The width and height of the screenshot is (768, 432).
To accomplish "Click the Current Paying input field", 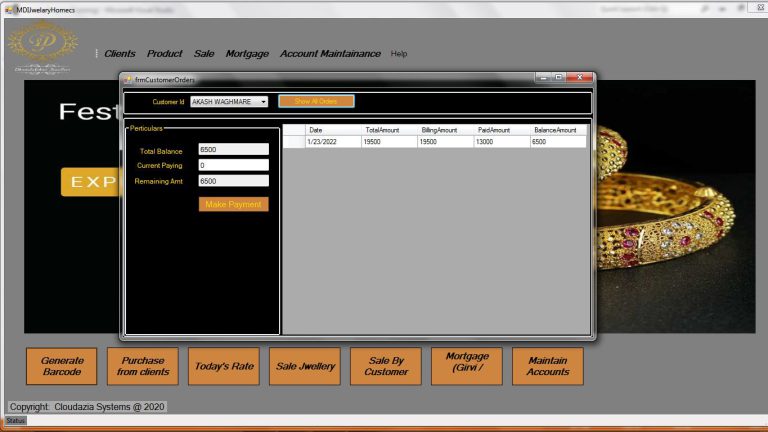I will (234, 165).
